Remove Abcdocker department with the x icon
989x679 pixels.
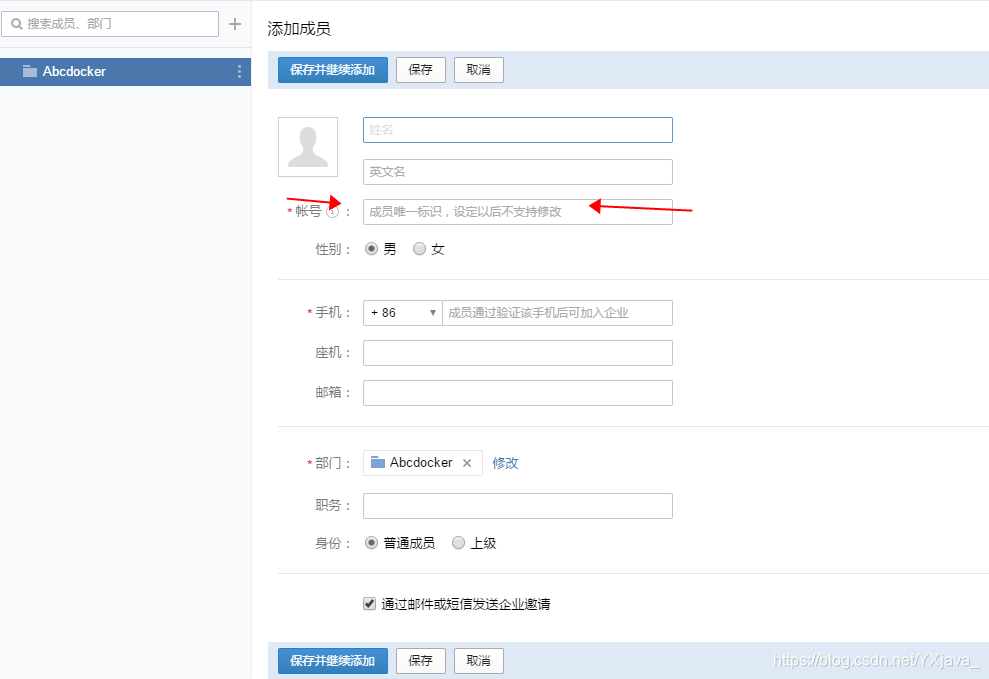467,463
